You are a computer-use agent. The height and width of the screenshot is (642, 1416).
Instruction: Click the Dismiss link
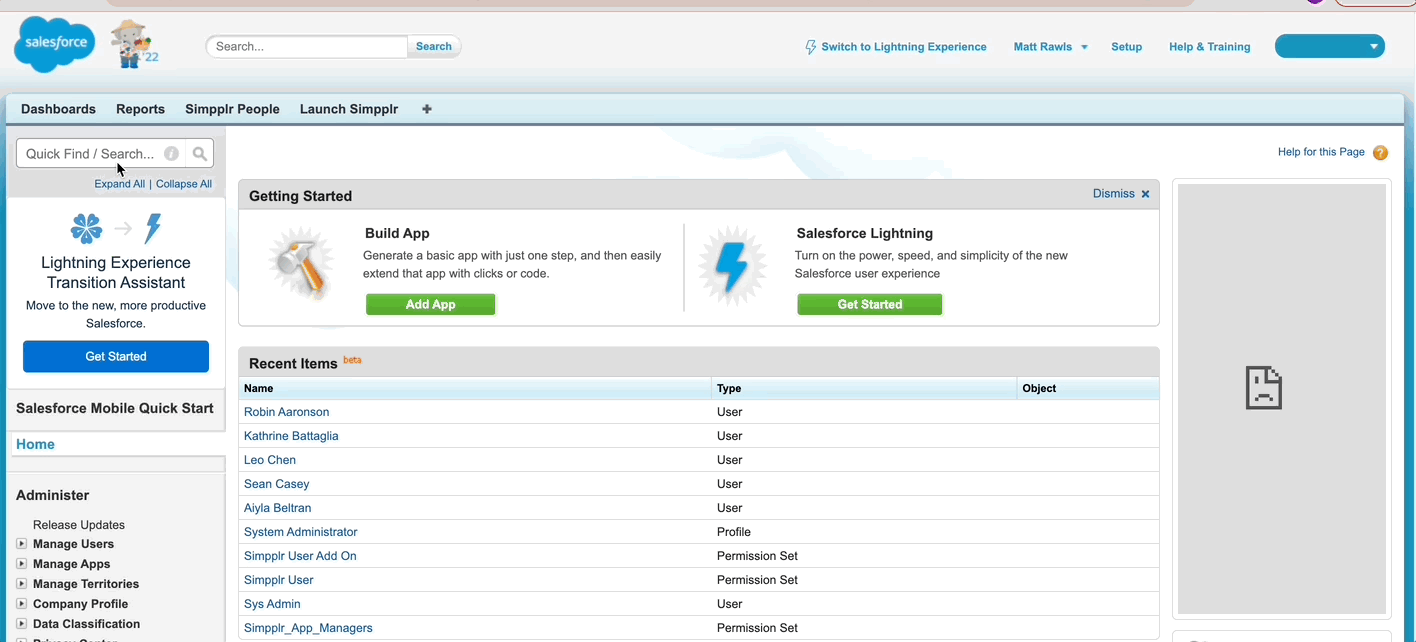[1114, 194]
